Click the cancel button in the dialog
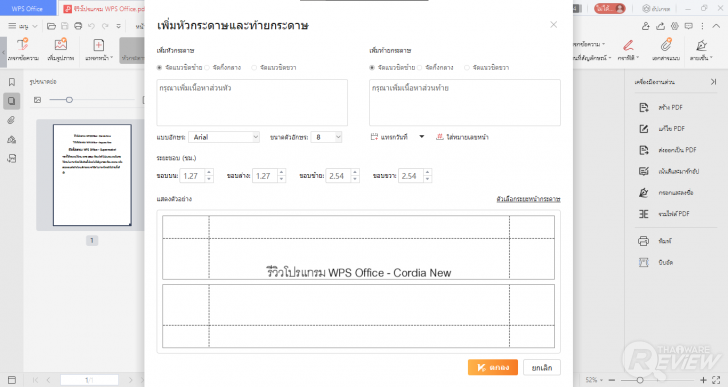This screenshot has width=728, height=387. pos(542,367)
